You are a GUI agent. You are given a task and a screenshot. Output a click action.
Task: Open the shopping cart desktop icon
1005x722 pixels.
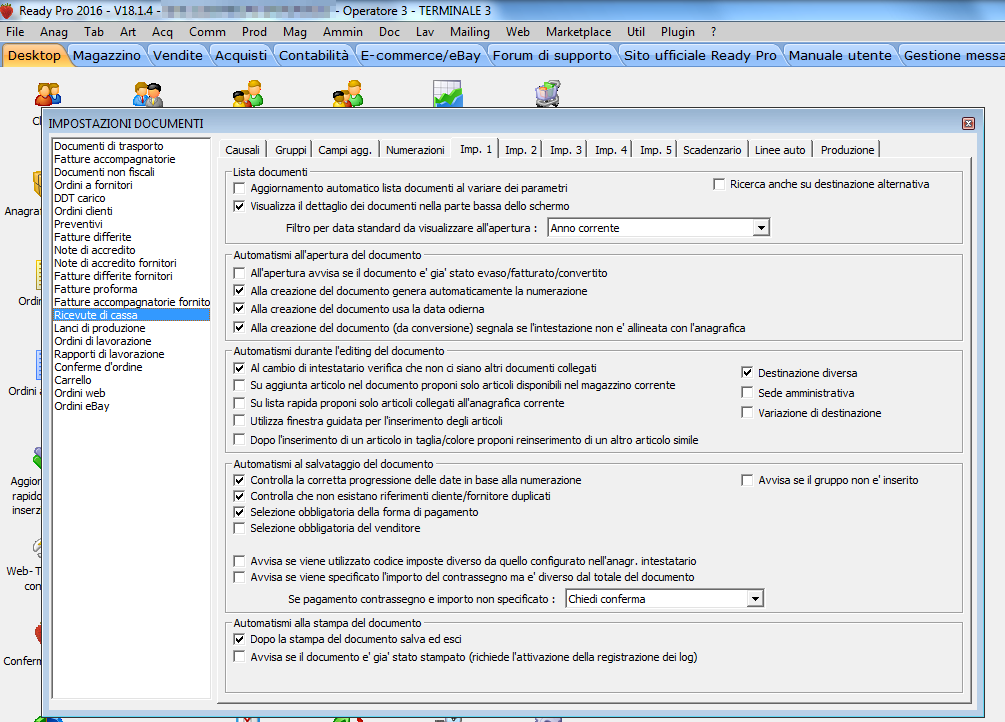click(x=548, y=94)
